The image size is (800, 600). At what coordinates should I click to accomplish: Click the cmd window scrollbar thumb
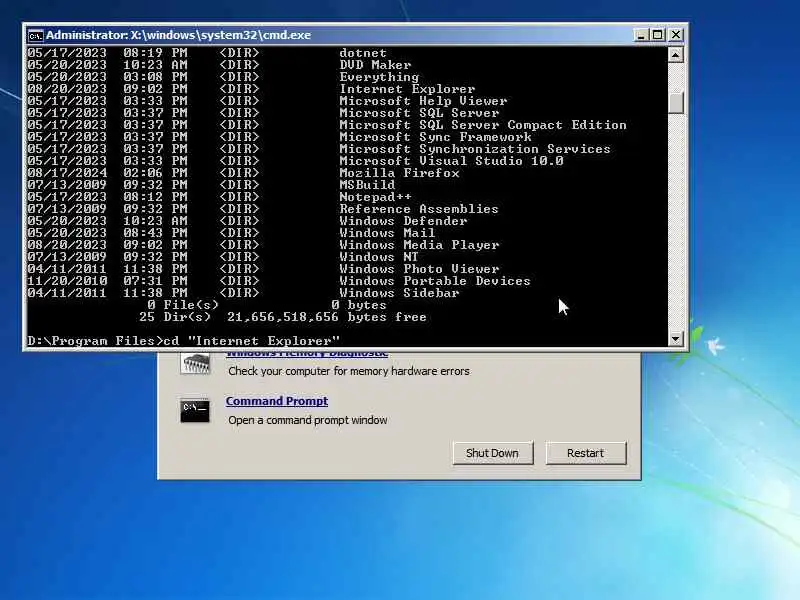click(676, 103)
